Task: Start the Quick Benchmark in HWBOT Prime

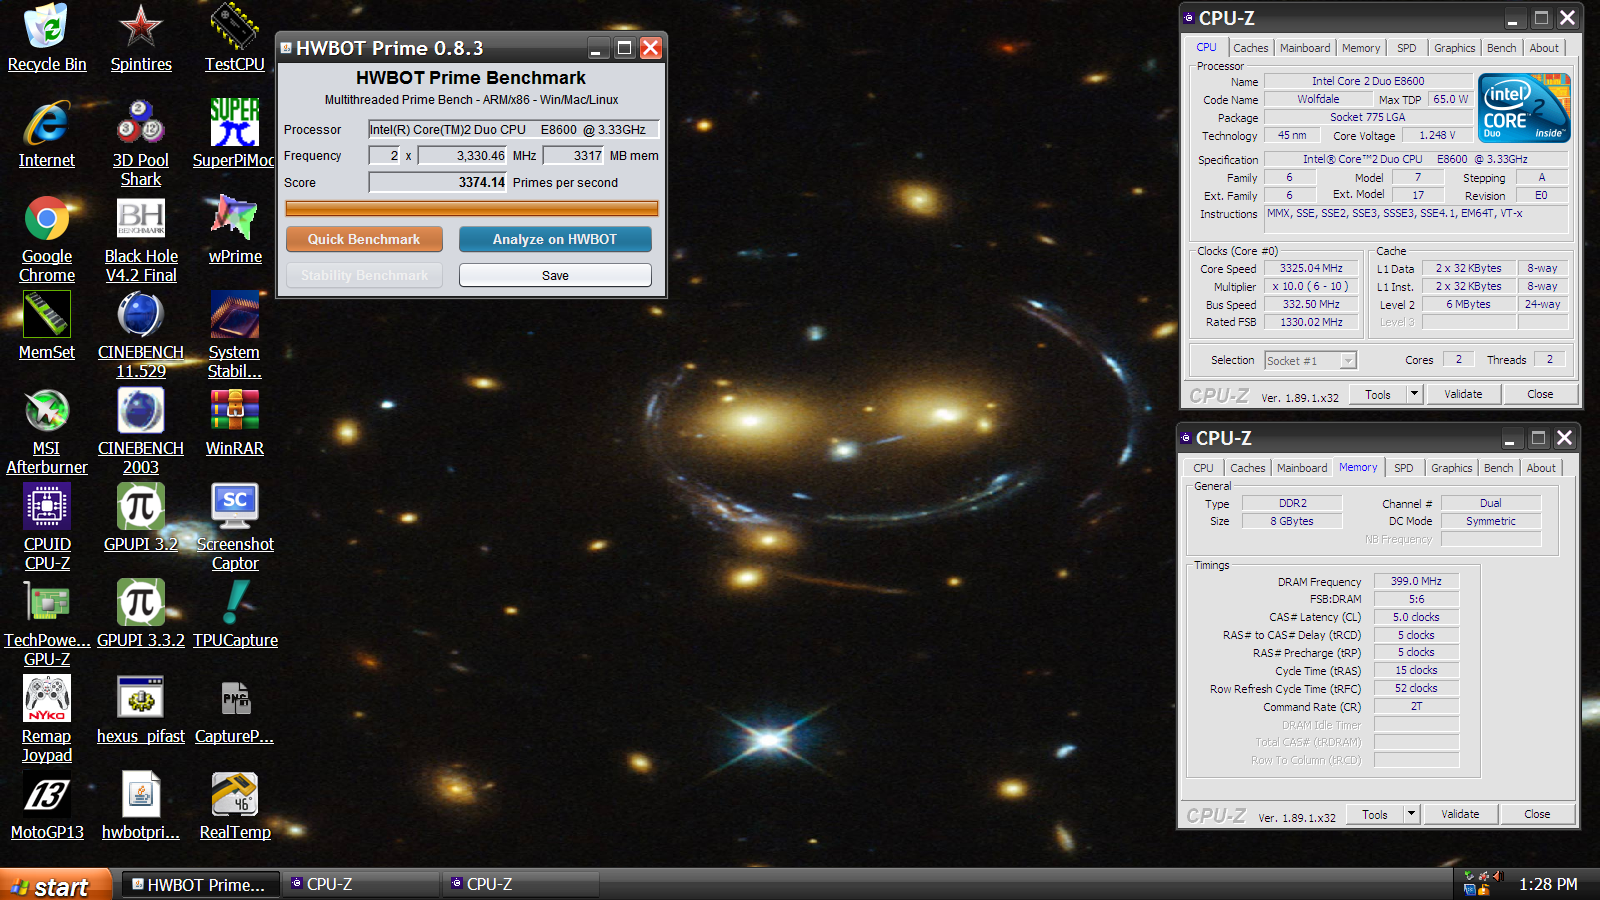Action: pyautogui.click(x=364, y=239)
